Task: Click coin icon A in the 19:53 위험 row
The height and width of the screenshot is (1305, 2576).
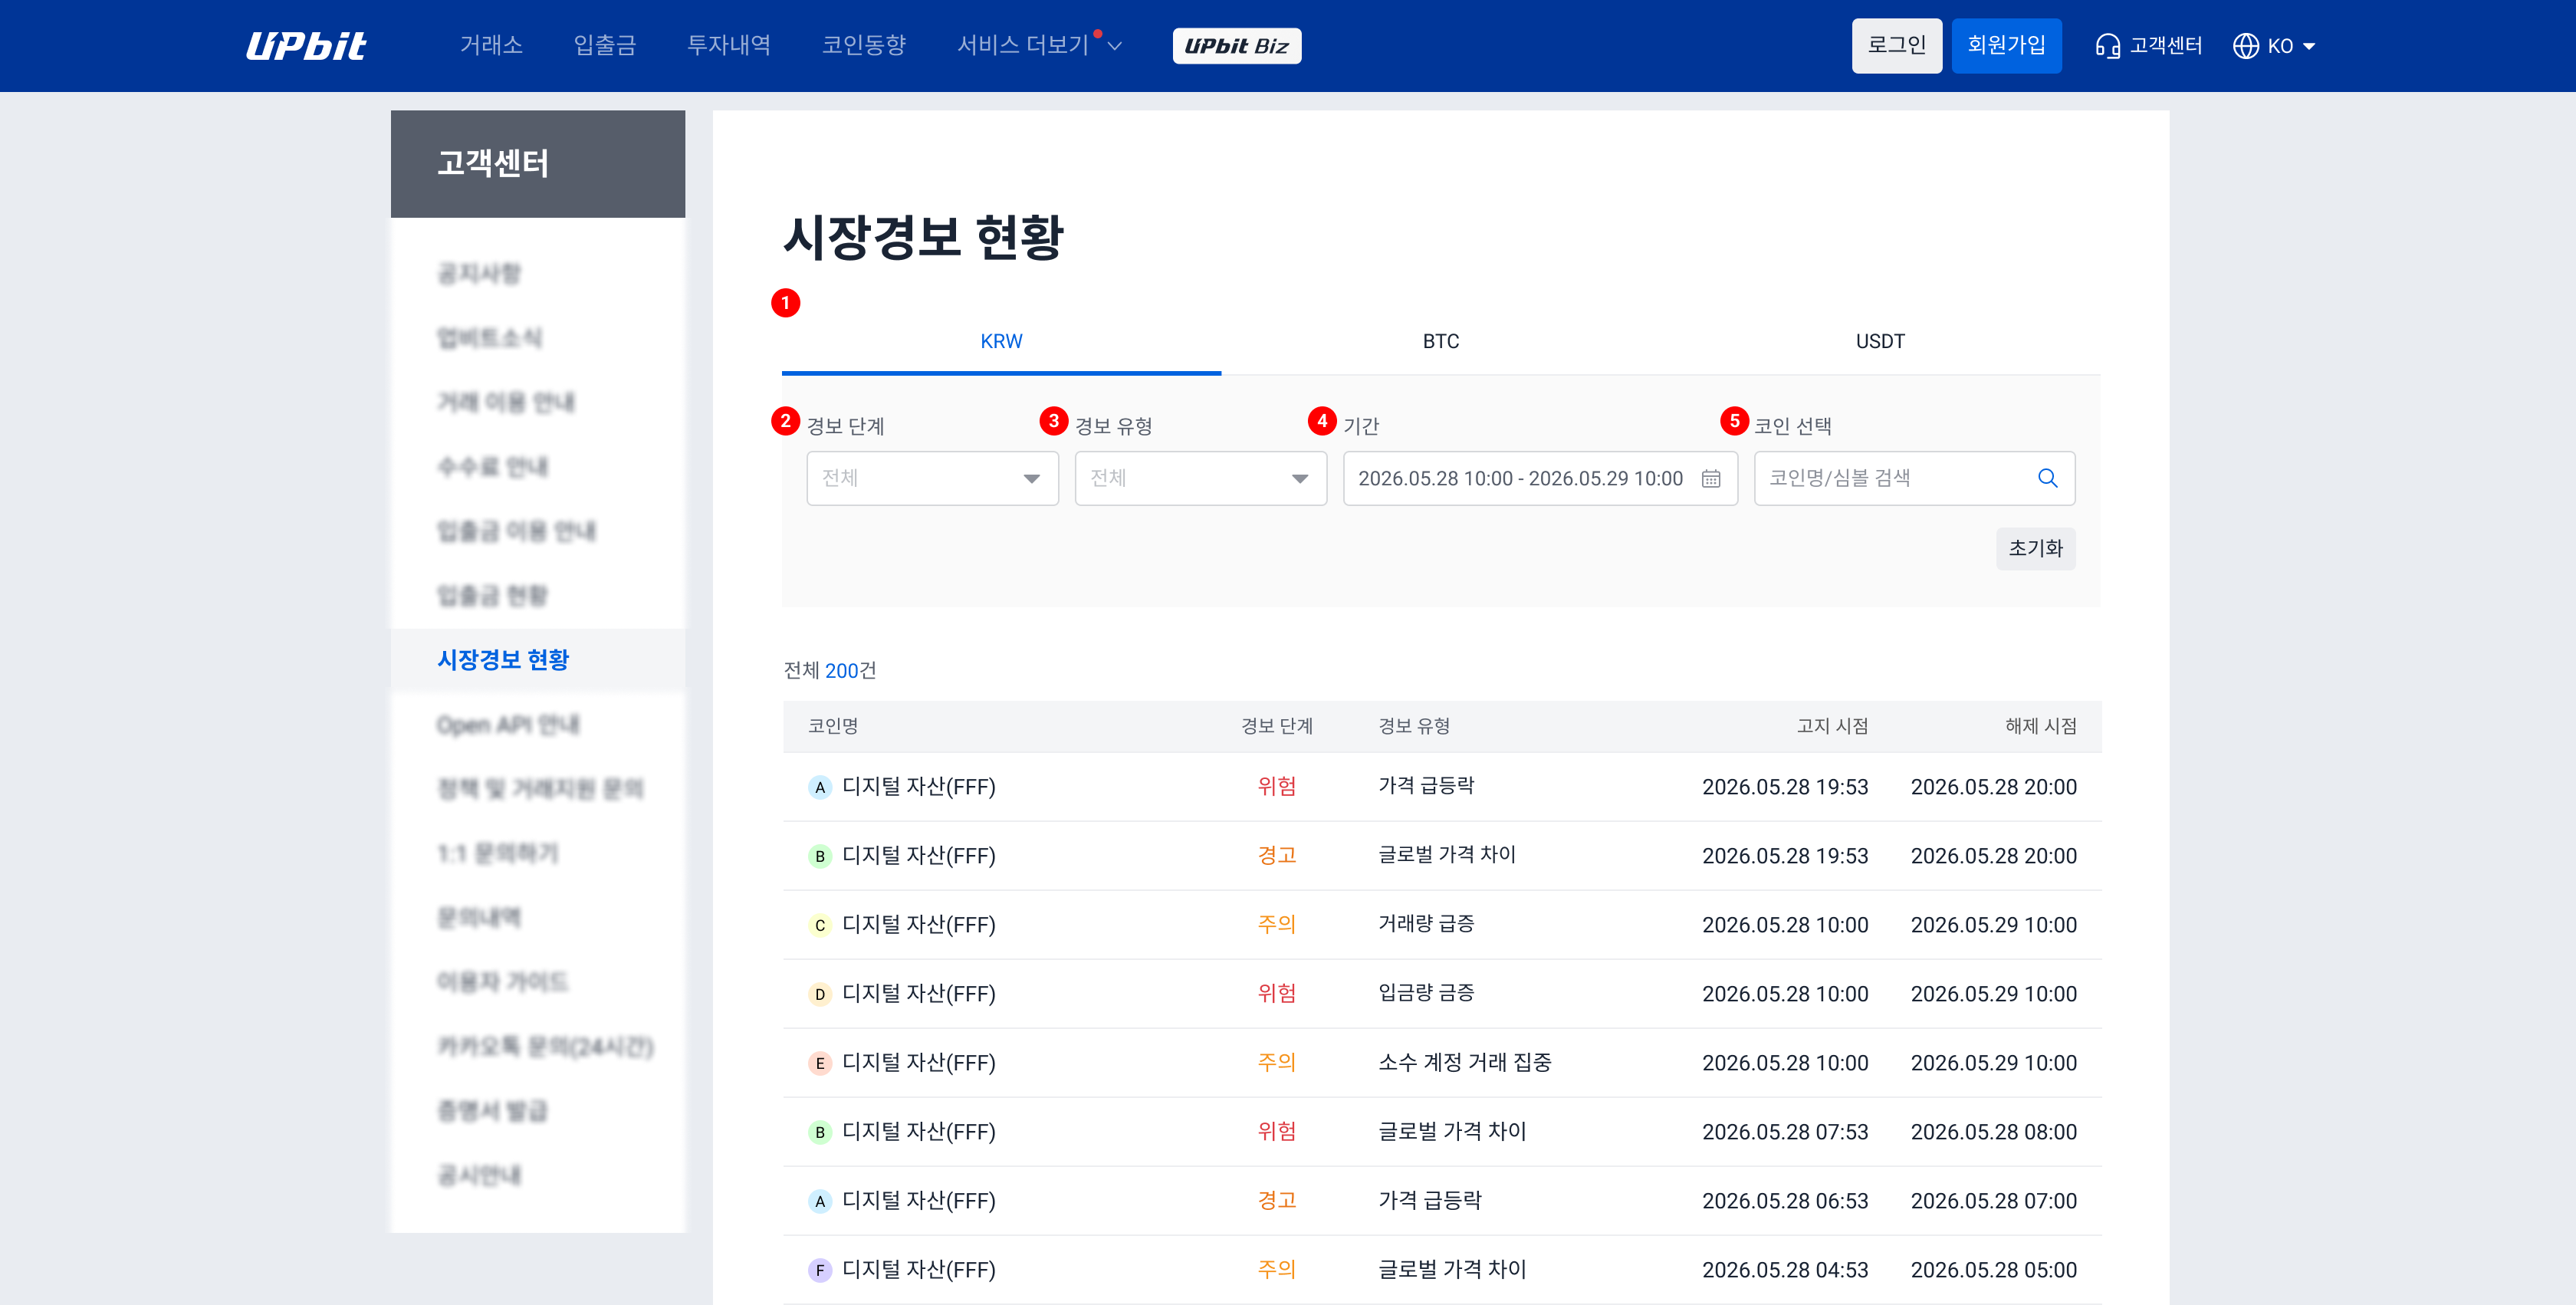Action: click(820, 788)
